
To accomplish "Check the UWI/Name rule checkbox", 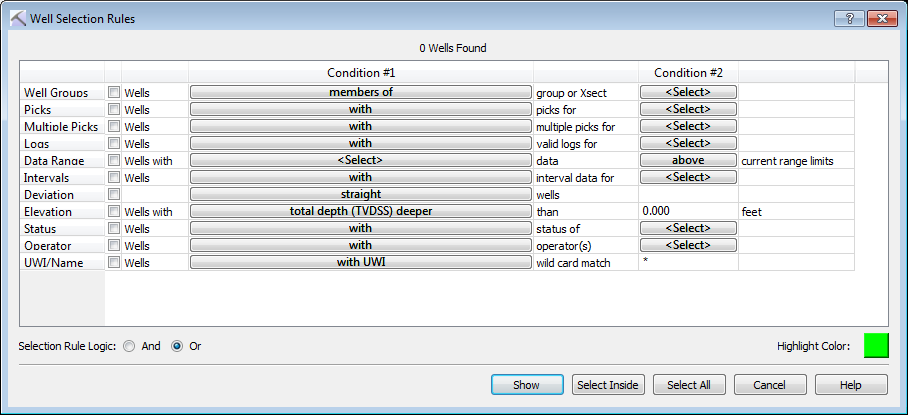I will pyautogui.click(x=114, y=262).
